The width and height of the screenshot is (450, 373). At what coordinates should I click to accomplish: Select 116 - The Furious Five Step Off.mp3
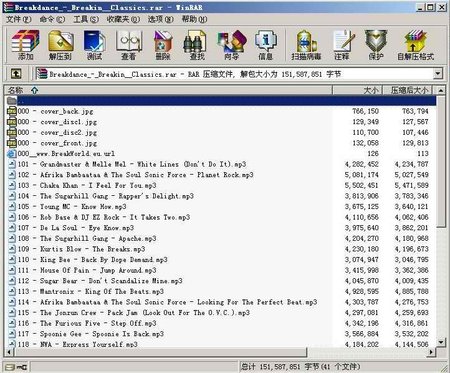(87, 323)
